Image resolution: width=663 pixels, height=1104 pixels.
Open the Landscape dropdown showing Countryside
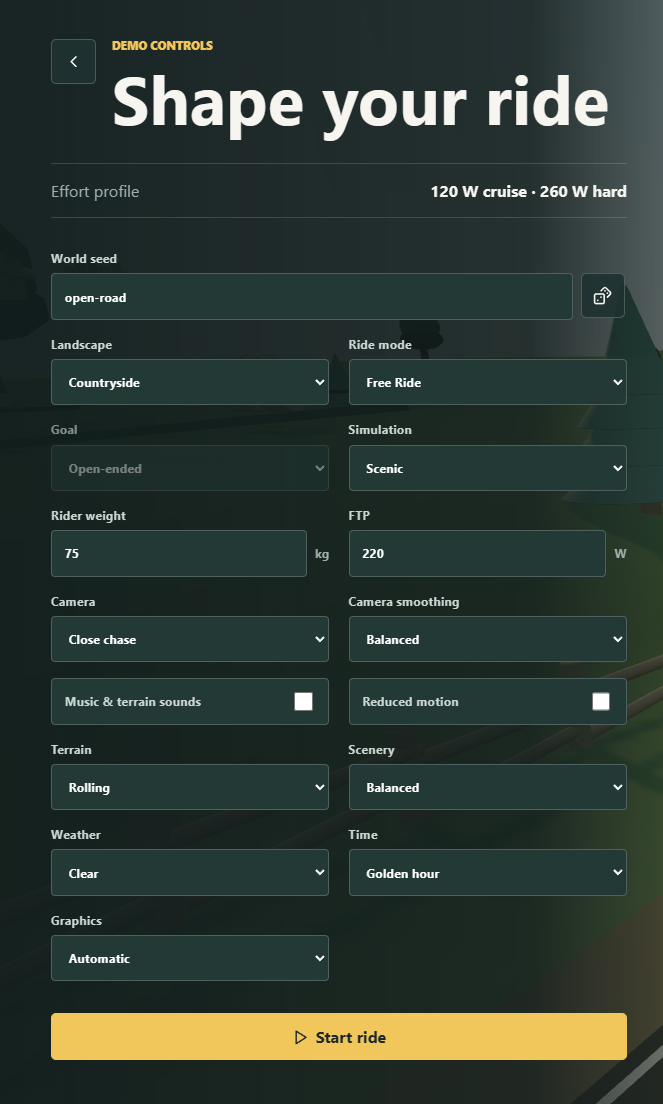click(189, 382)
